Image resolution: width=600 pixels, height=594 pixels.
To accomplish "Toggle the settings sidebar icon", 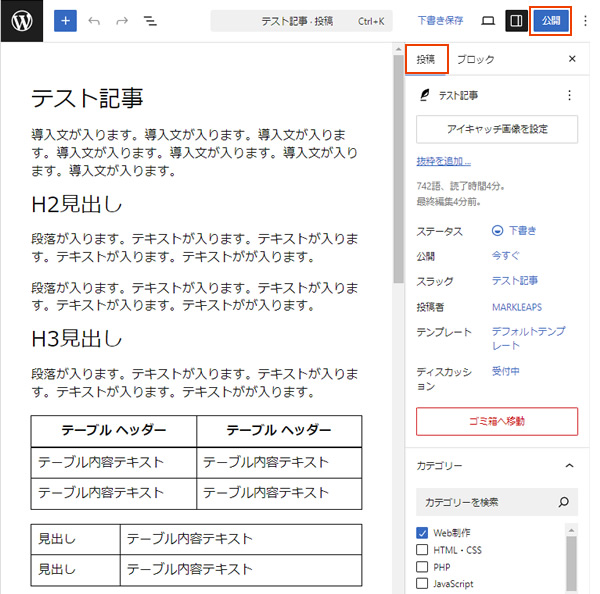I will coord(516,20).
